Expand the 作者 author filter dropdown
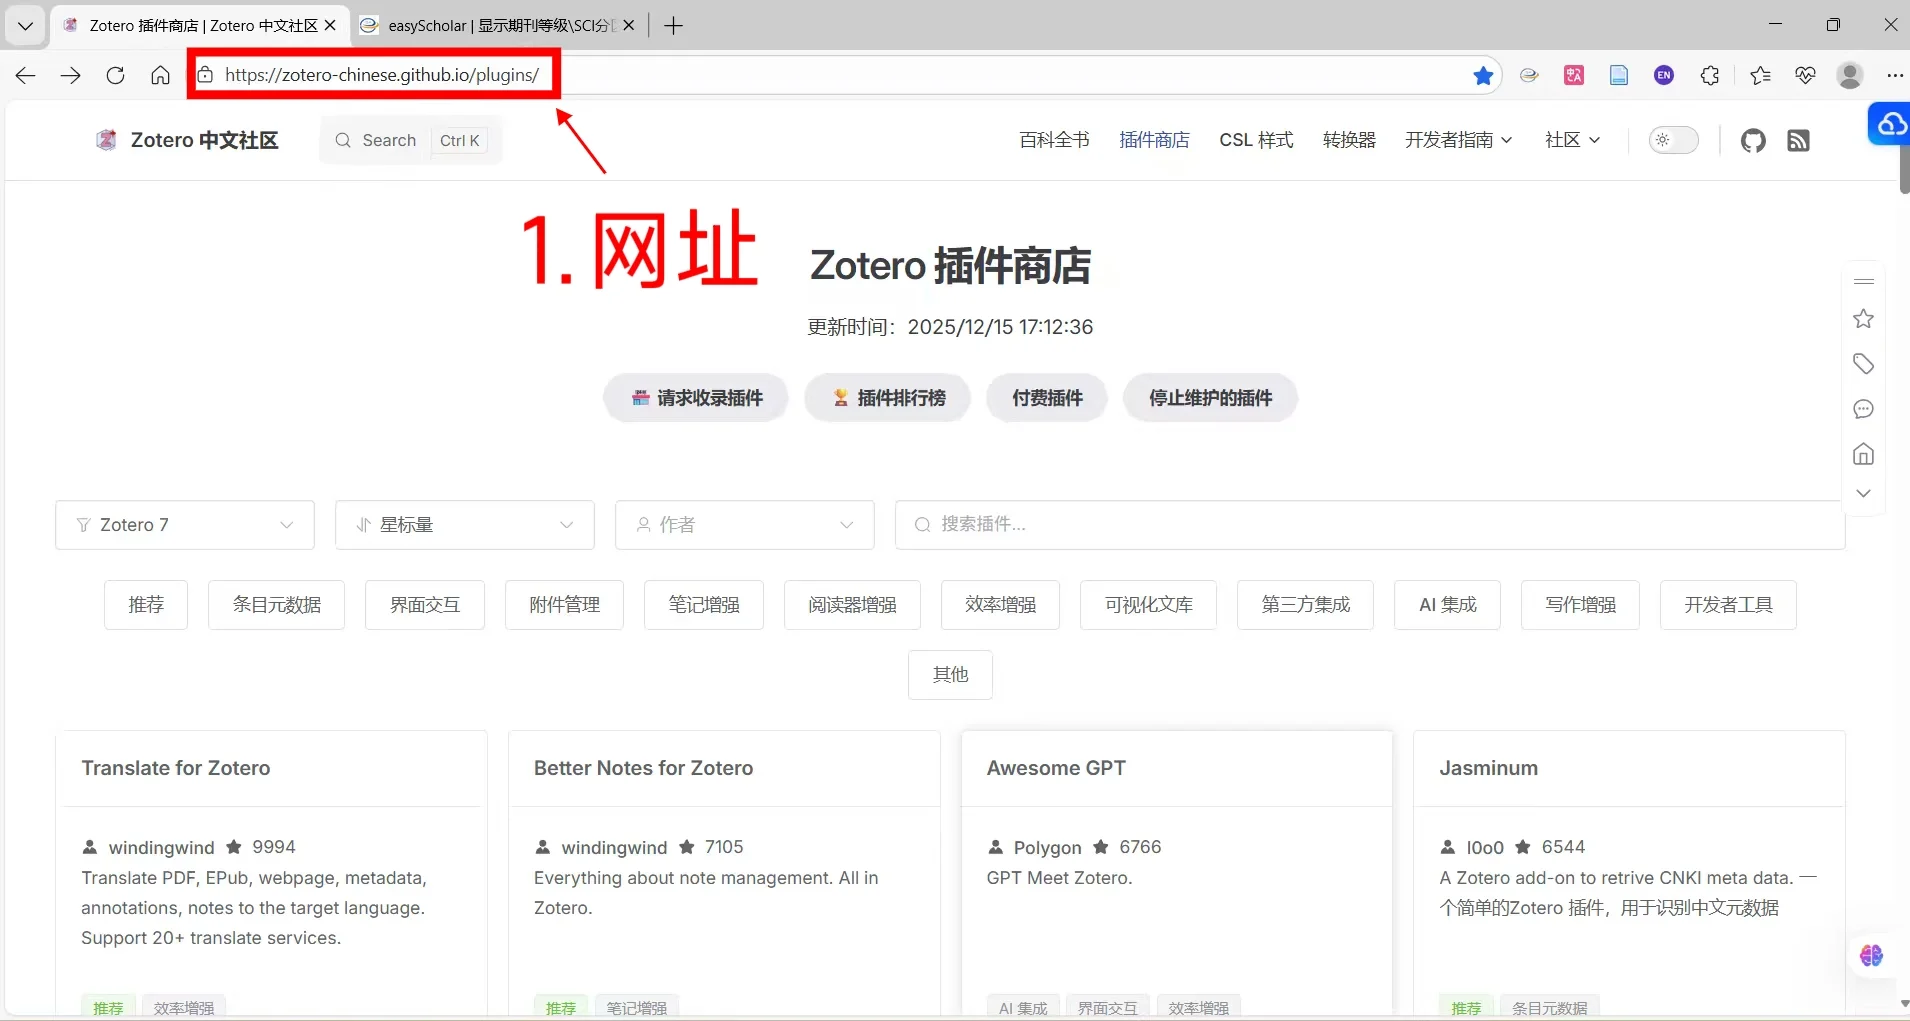Screen dimensions: 1910x1021 [x=745, y=525]
